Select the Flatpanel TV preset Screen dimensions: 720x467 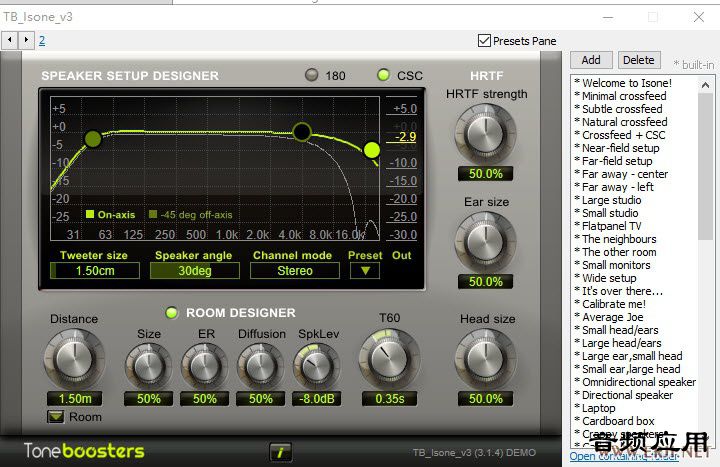click(608, 226)
